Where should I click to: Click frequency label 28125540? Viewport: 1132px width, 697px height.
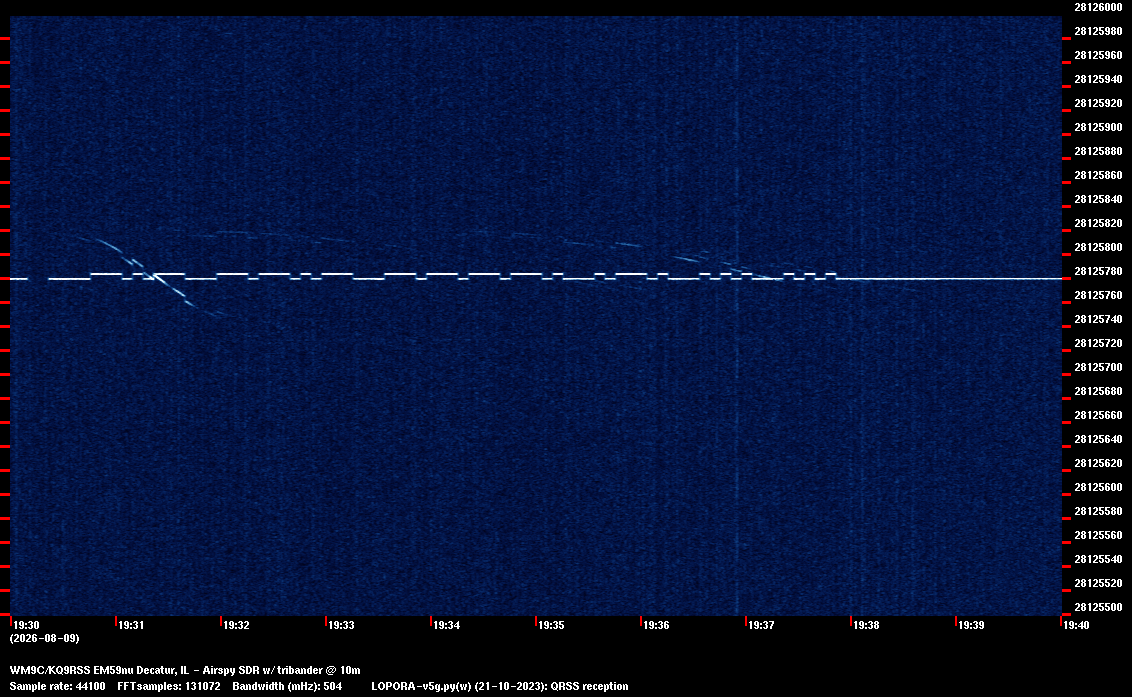1098,559
